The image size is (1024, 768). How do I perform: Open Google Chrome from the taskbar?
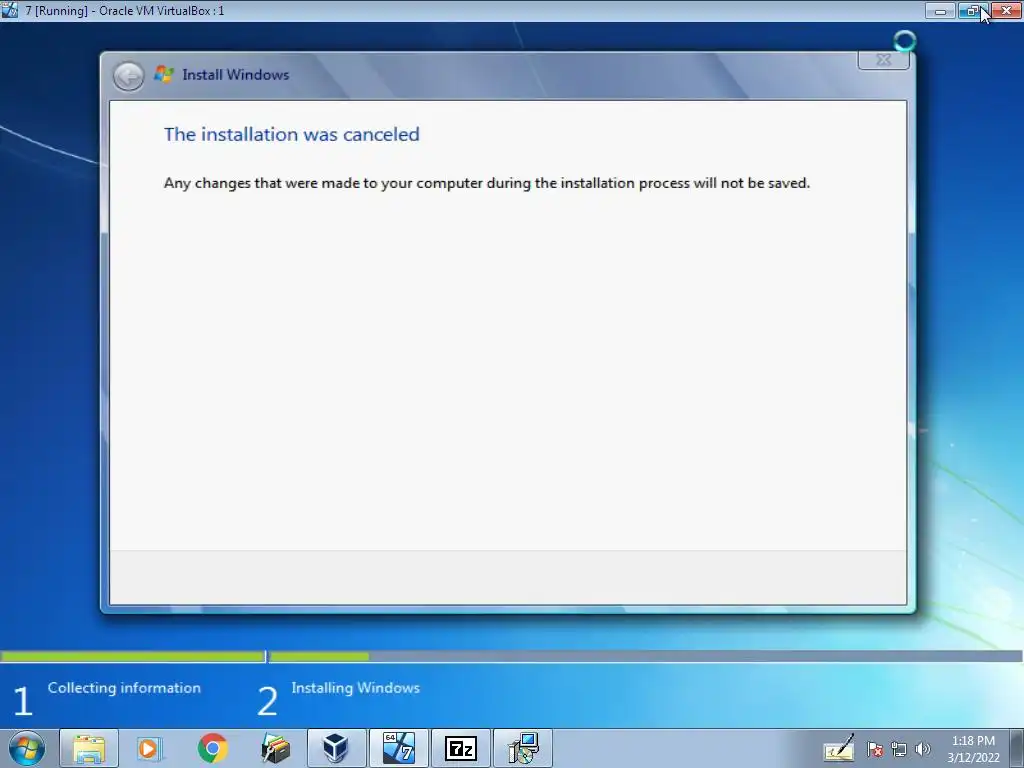[x=212, y=748]
